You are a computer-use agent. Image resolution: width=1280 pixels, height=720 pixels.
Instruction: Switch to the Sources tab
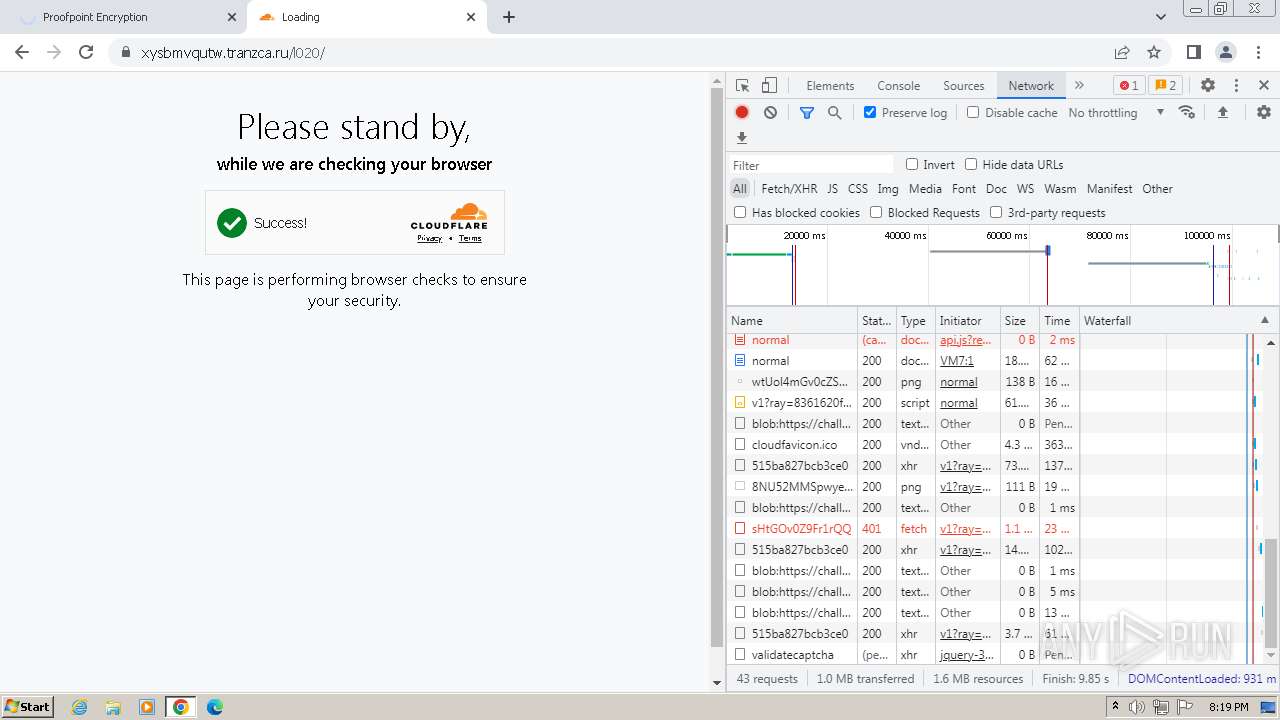(x=964, y=86)
